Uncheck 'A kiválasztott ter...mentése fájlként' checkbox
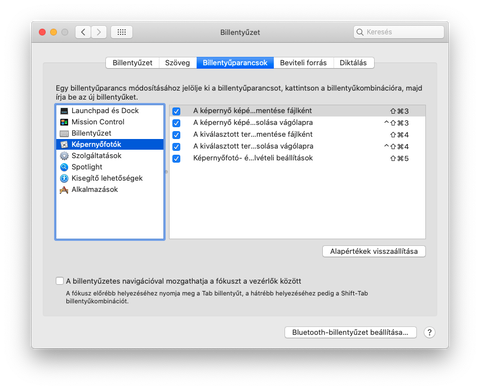The width and height of the screenshot is (480, 390). coord(176,135)
